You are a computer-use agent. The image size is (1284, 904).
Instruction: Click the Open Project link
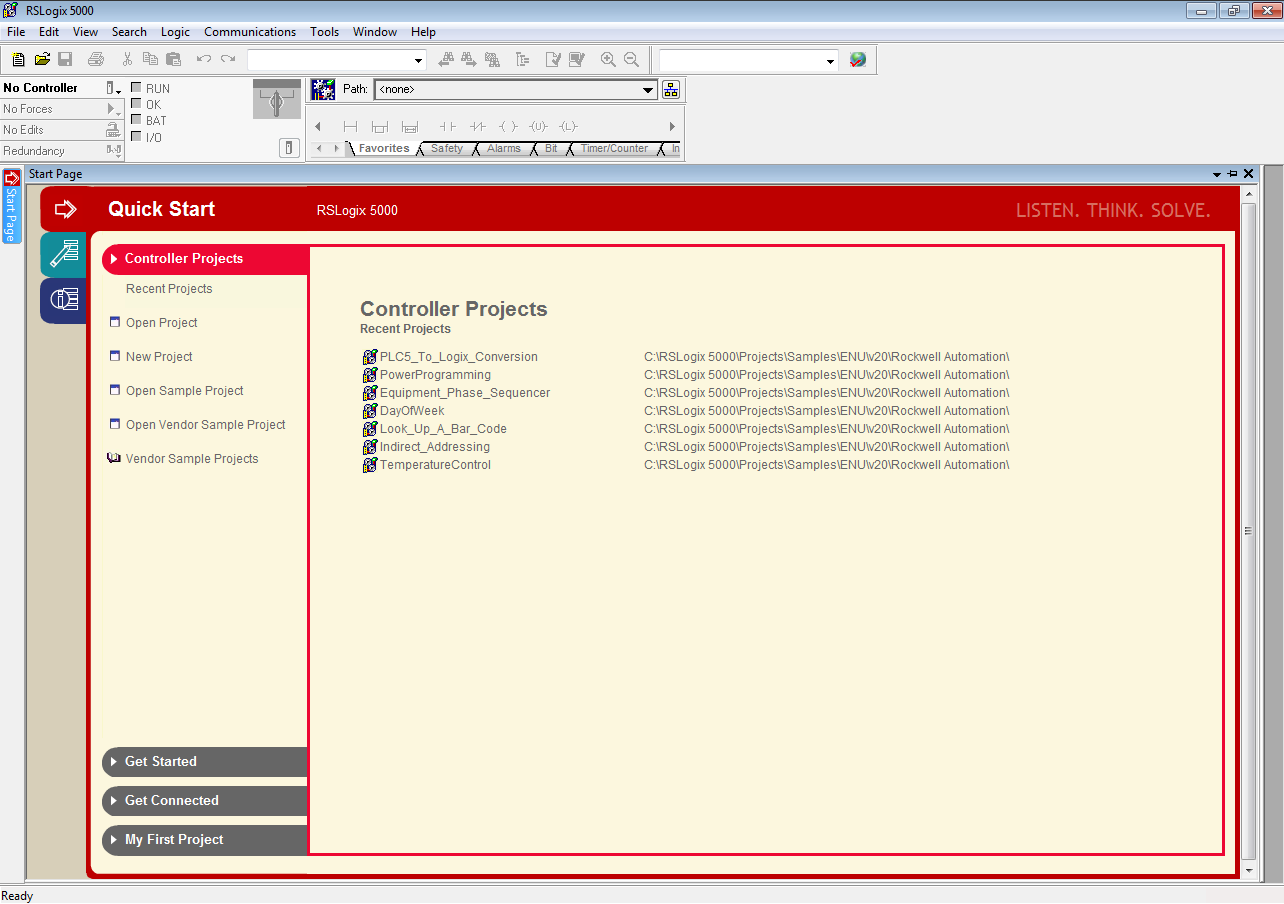click(161, 323)
